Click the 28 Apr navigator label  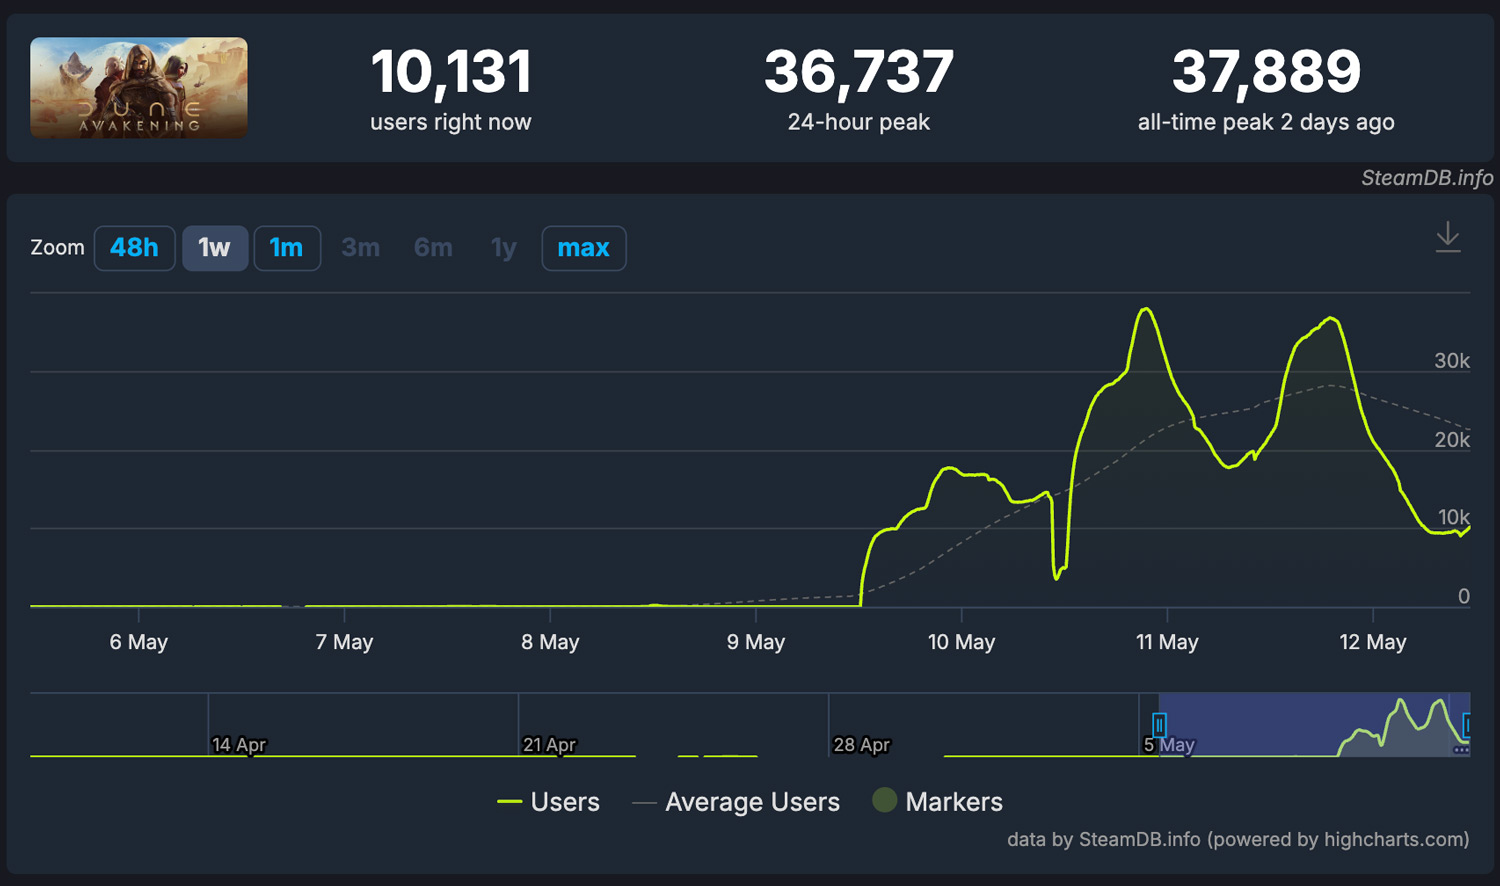click(x=861, y=745)
